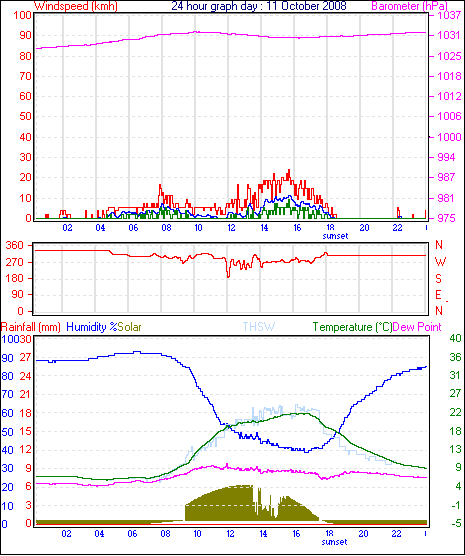The height and width of the screenshot is (556, 465).
Task: Click the 'sunset' label under the wind graph
Action: pos(335,236)
